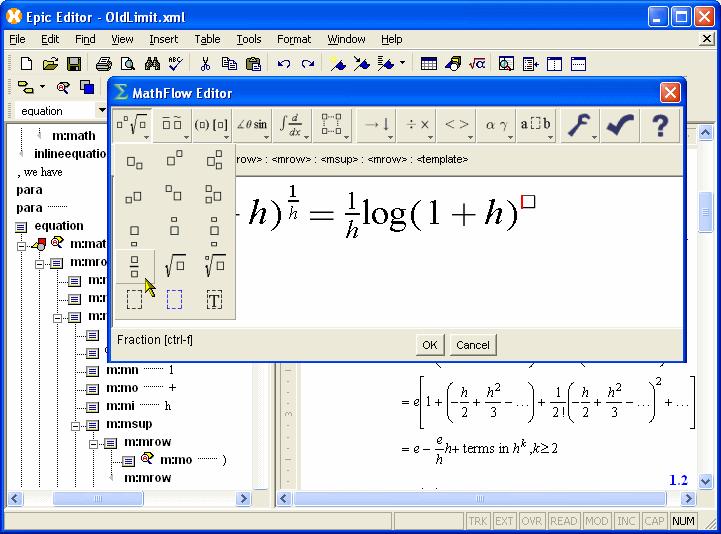Open the equation element combo box
The image size is (721, 534).
pos(101,110)
